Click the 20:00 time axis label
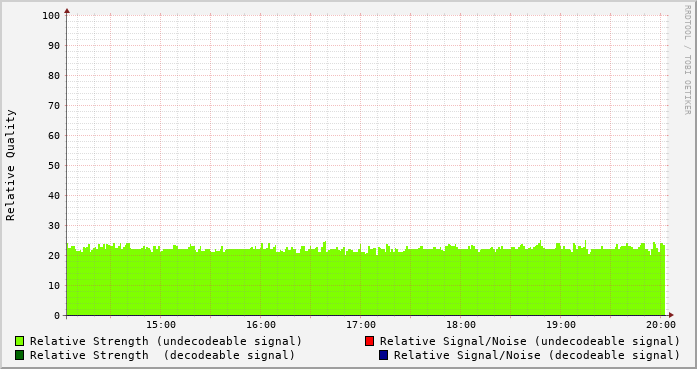The width and height of the screenshot is (697, 369). pyautogui.click(x=661, y=325)
